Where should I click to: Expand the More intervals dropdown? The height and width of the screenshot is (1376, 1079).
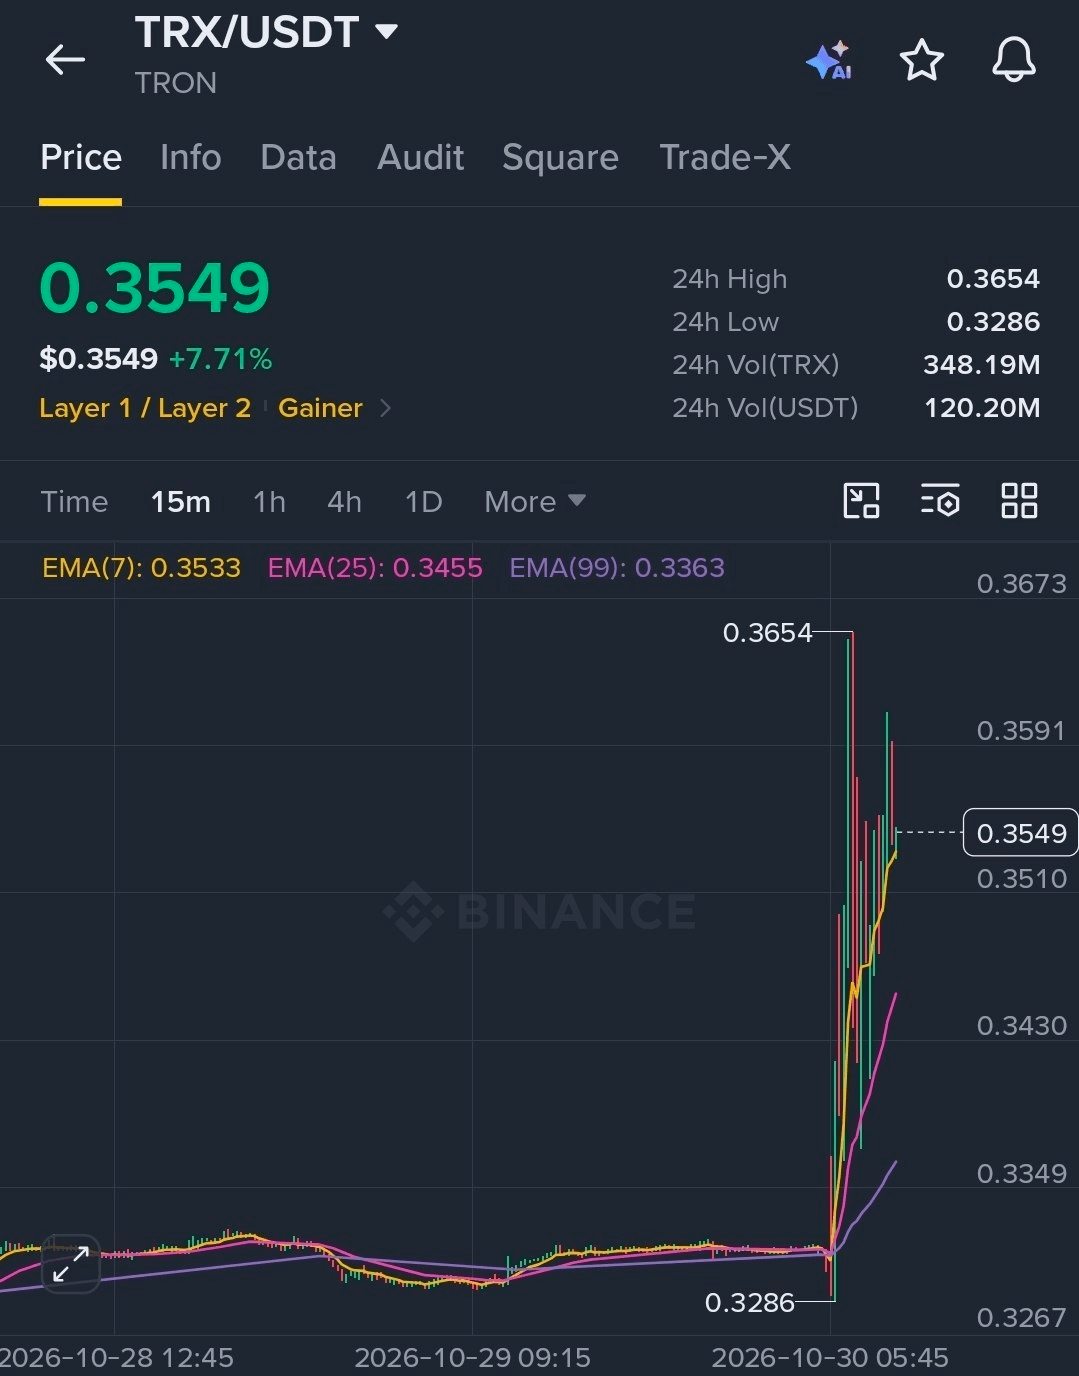pyautogui.click(x=535, y=501)
